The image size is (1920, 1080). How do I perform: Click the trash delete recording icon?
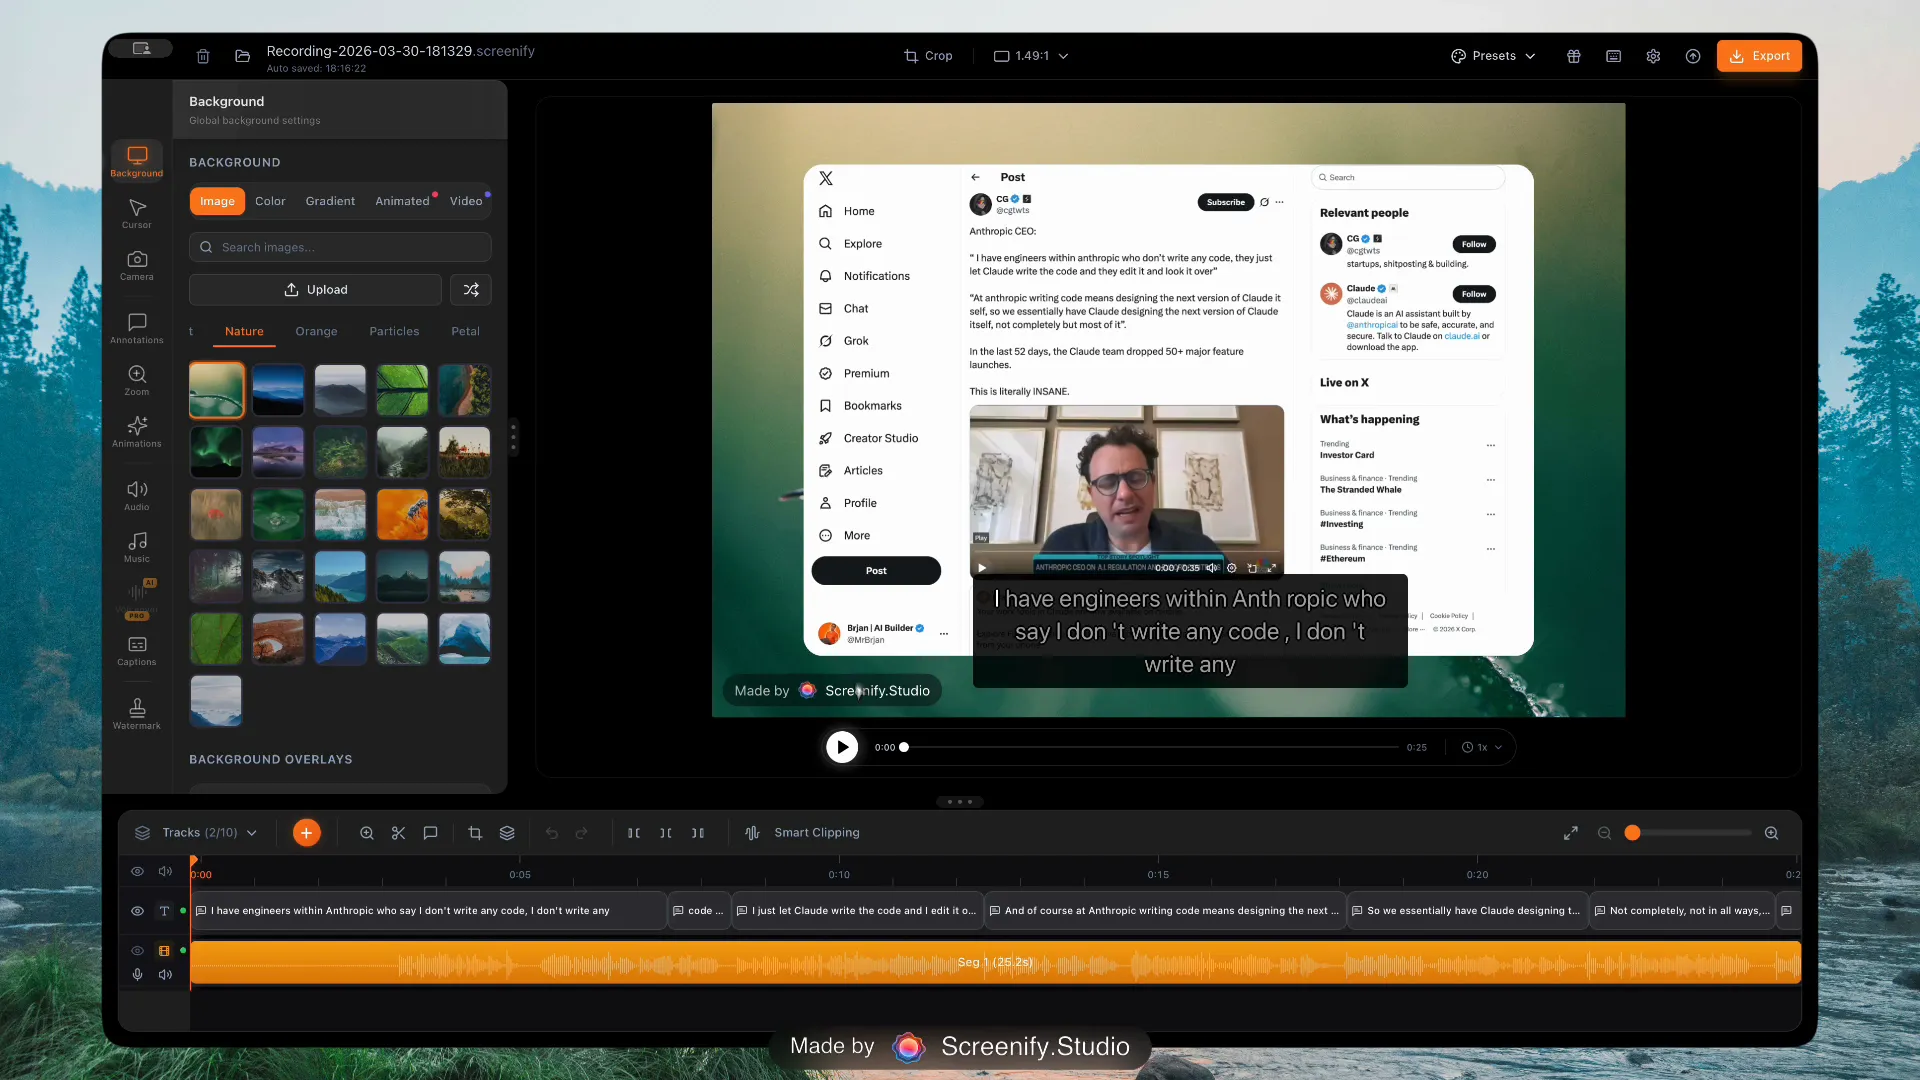pyautogui.click(x=203, y=56)
